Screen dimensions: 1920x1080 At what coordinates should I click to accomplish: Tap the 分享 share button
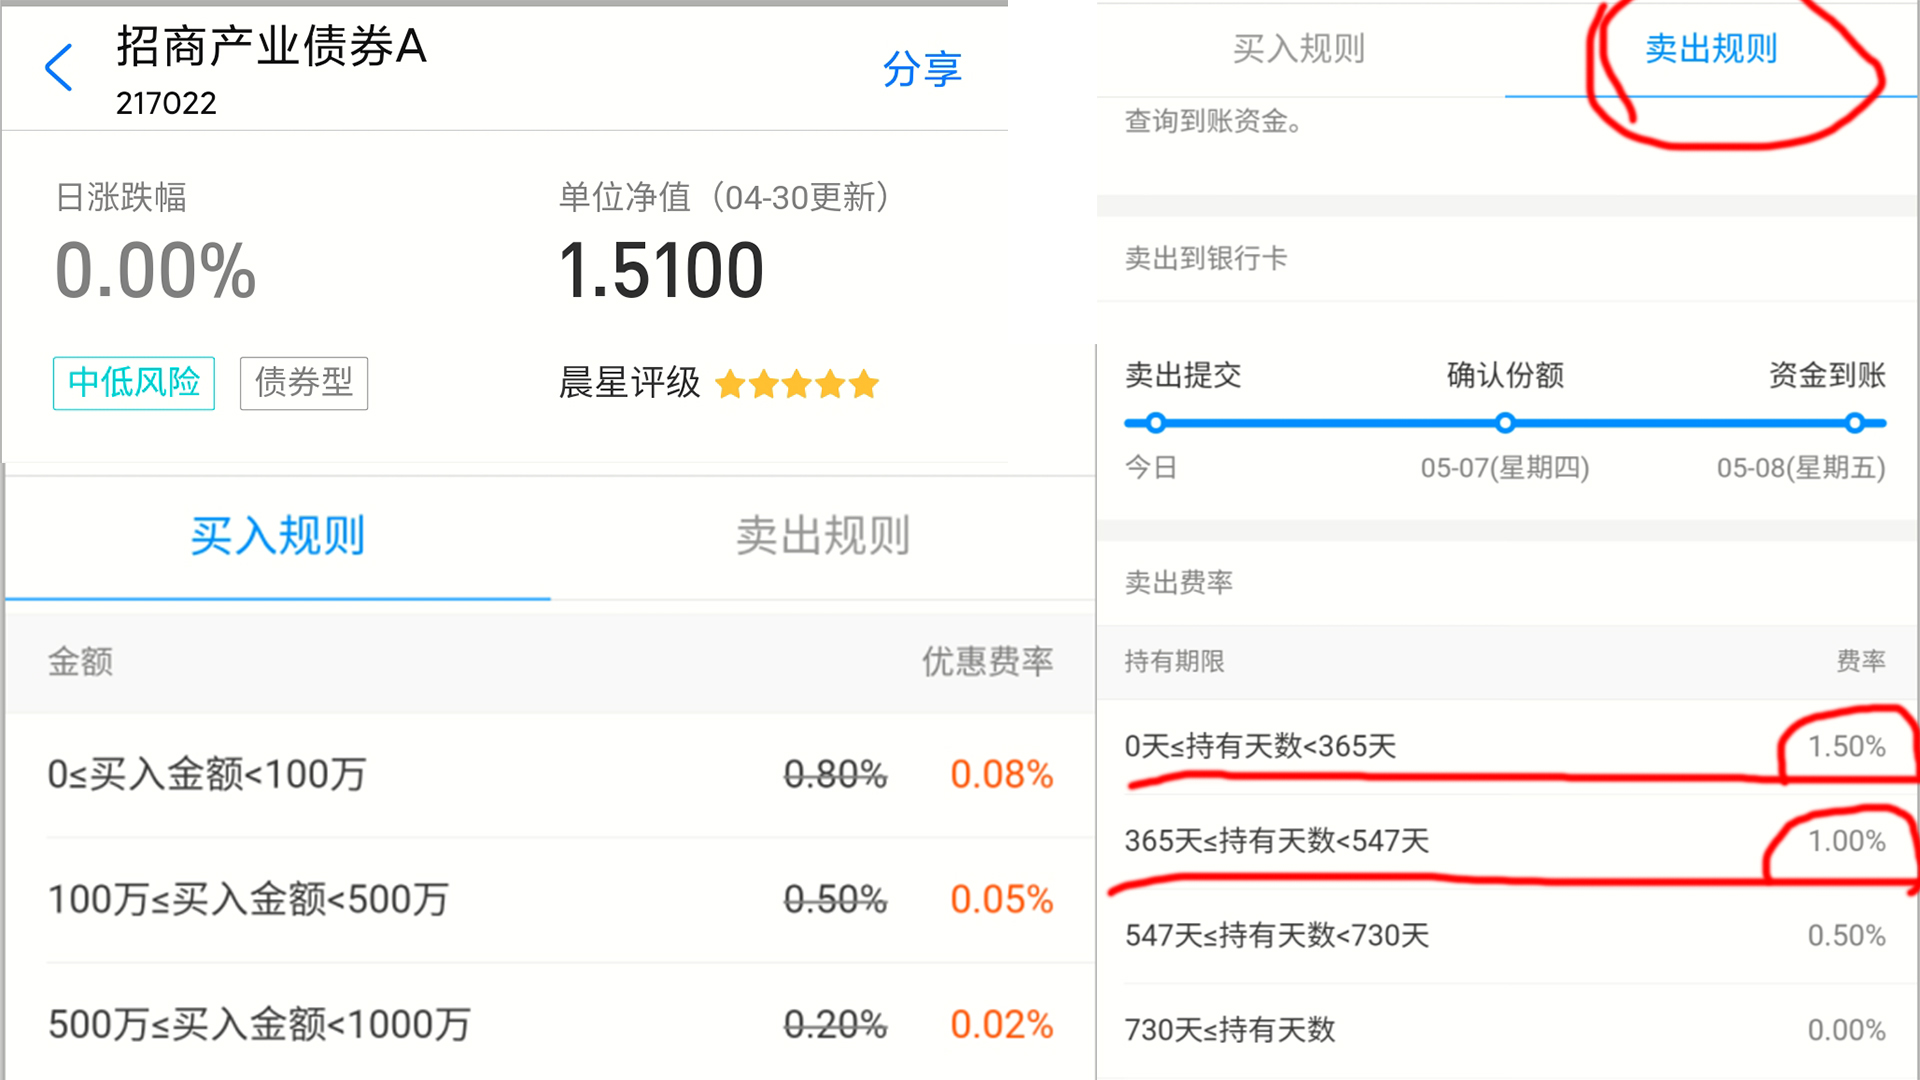coord(922,69)
